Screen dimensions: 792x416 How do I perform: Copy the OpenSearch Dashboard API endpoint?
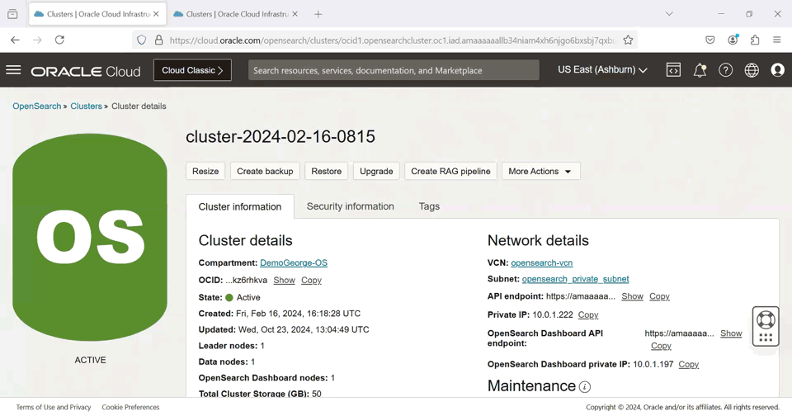click(661, 346)
